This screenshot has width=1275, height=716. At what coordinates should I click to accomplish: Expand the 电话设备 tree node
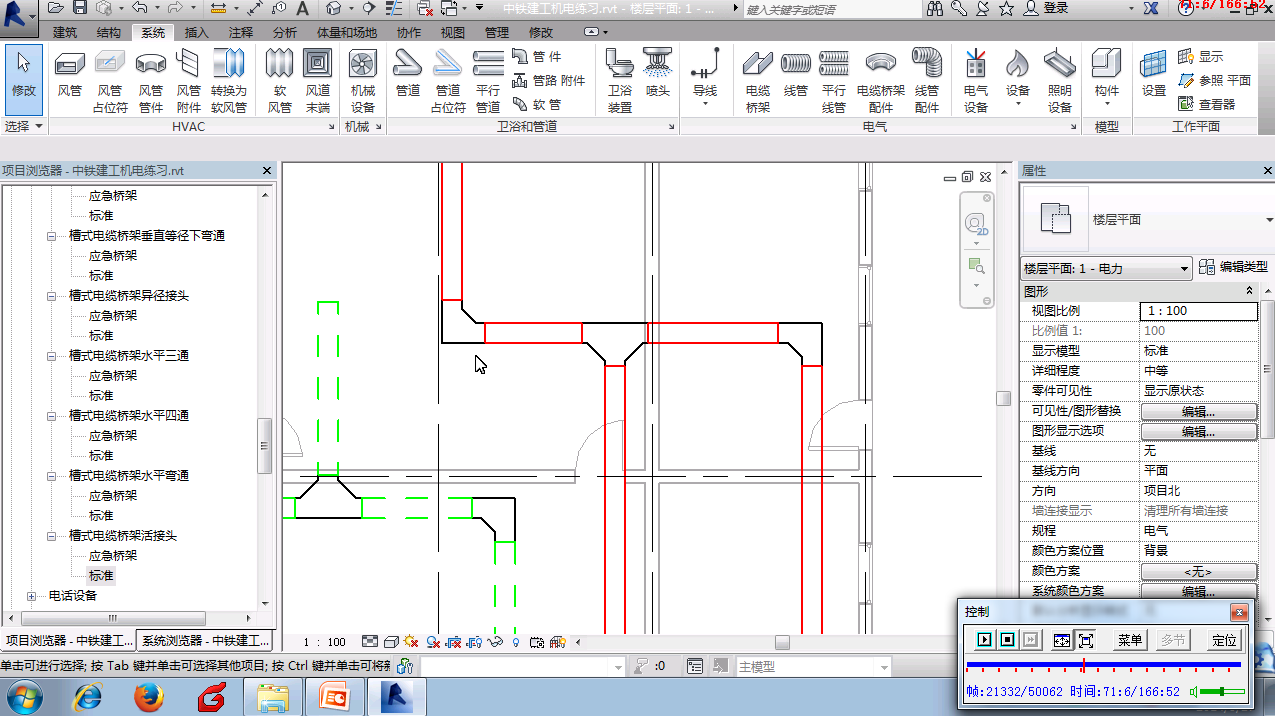[31, 596]
